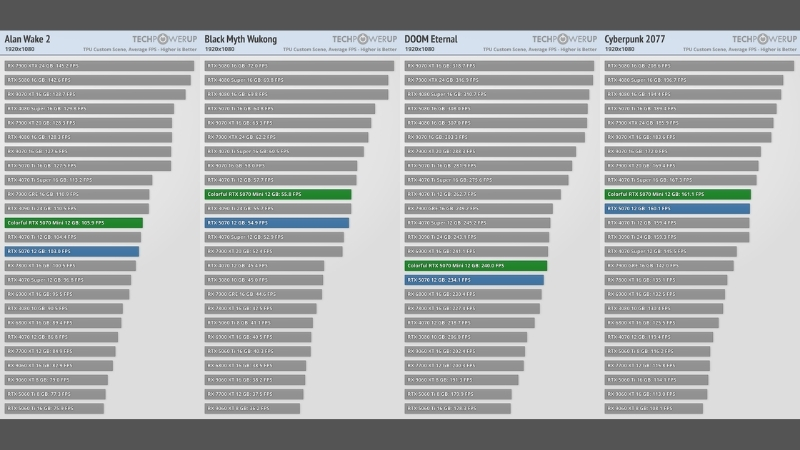
Task: Click TechPowerUp logo in Alan Wake 2 chart
Action: point(163,40)
